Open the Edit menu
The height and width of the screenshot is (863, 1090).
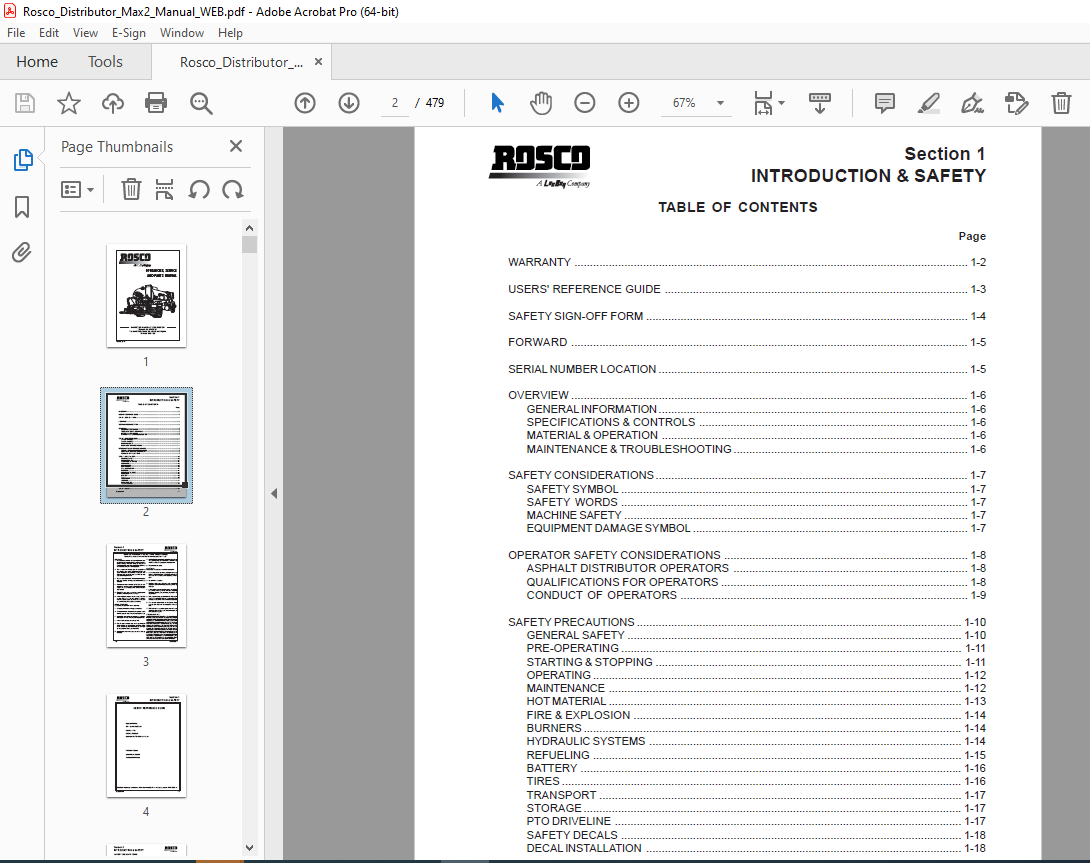coord(49,33)
